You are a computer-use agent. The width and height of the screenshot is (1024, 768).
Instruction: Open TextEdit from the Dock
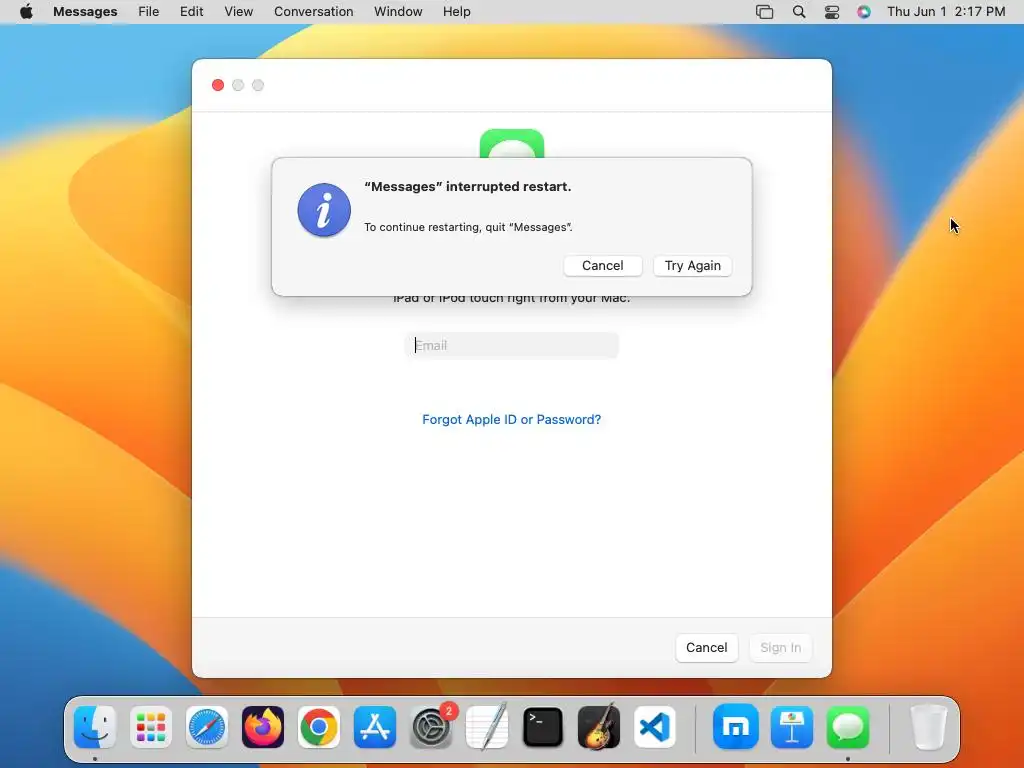tap(487, 726)
